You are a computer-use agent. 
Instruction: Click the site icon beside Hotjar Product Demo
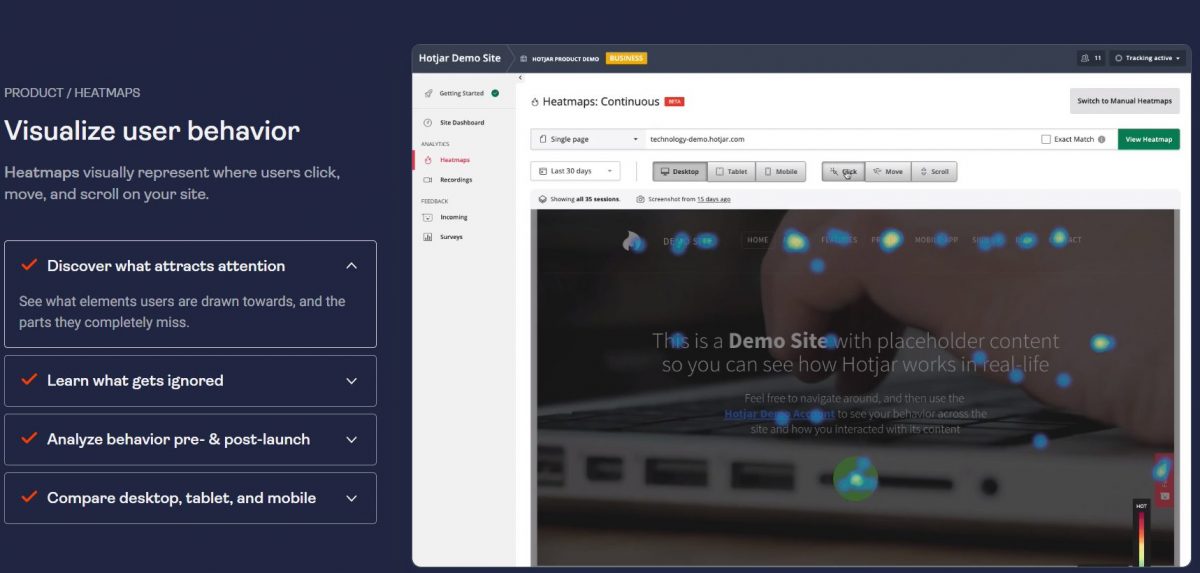[523, 58]
